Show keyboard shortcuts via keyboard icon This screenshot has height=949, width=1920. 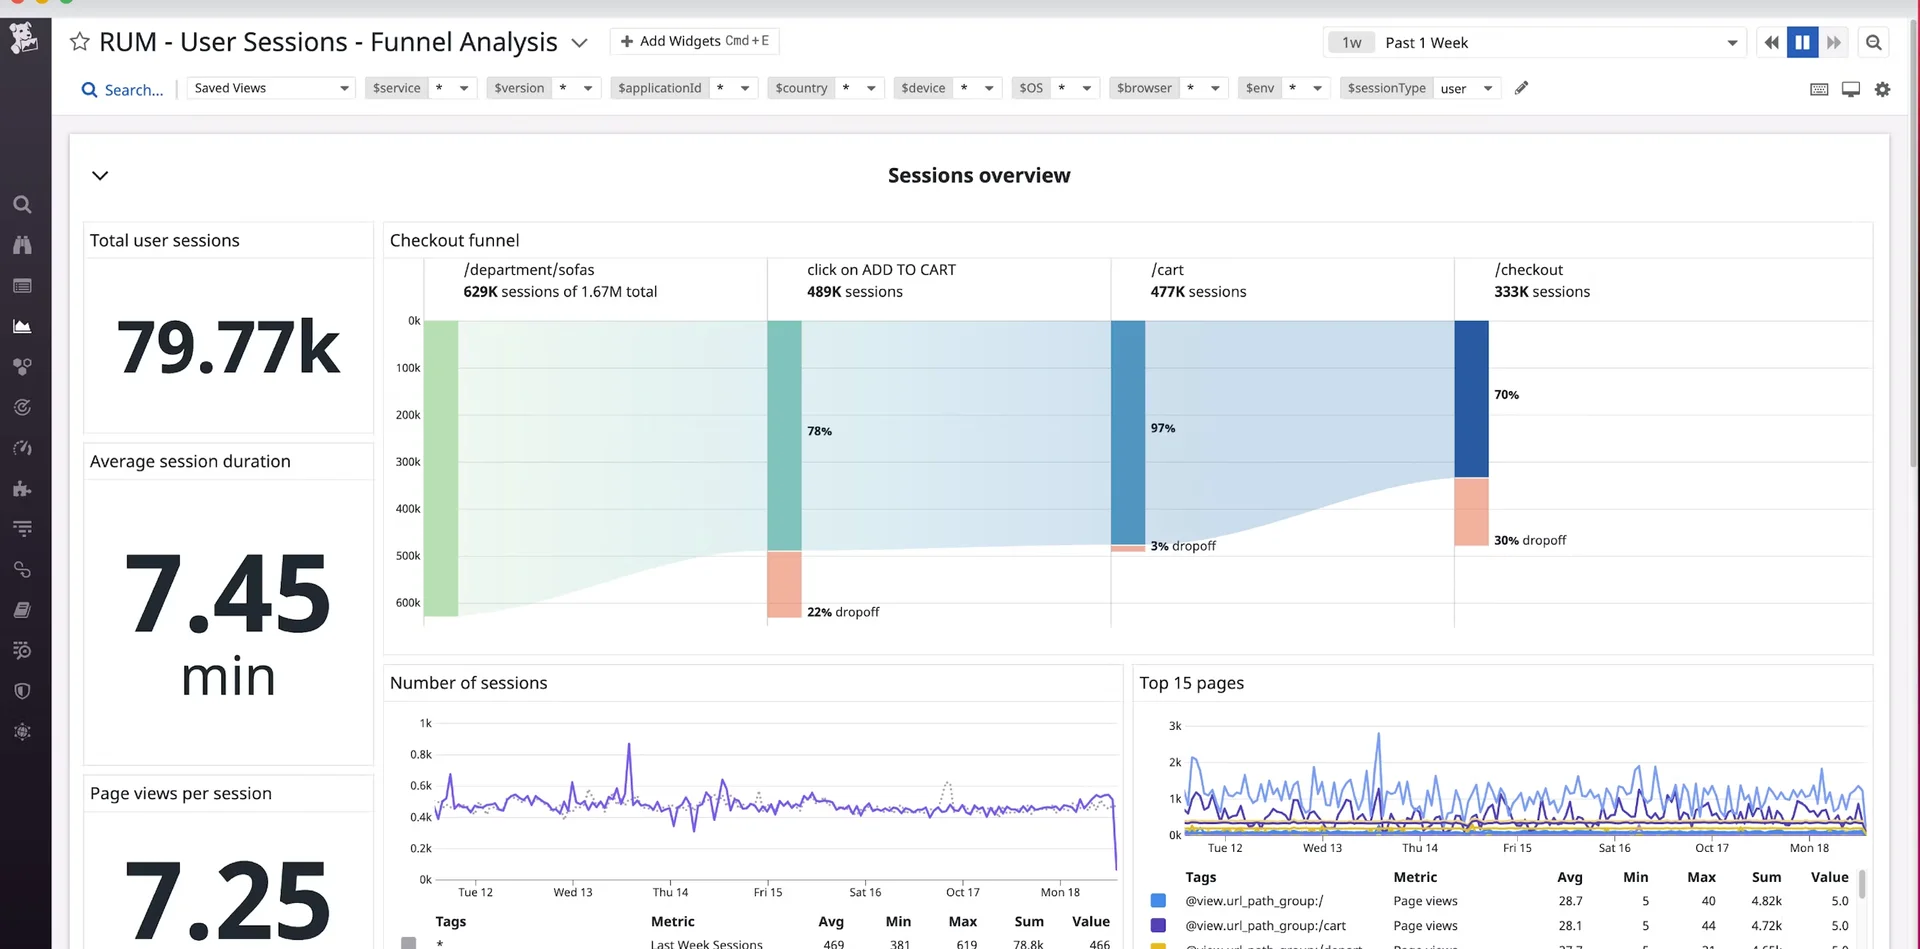point(1818,89)
